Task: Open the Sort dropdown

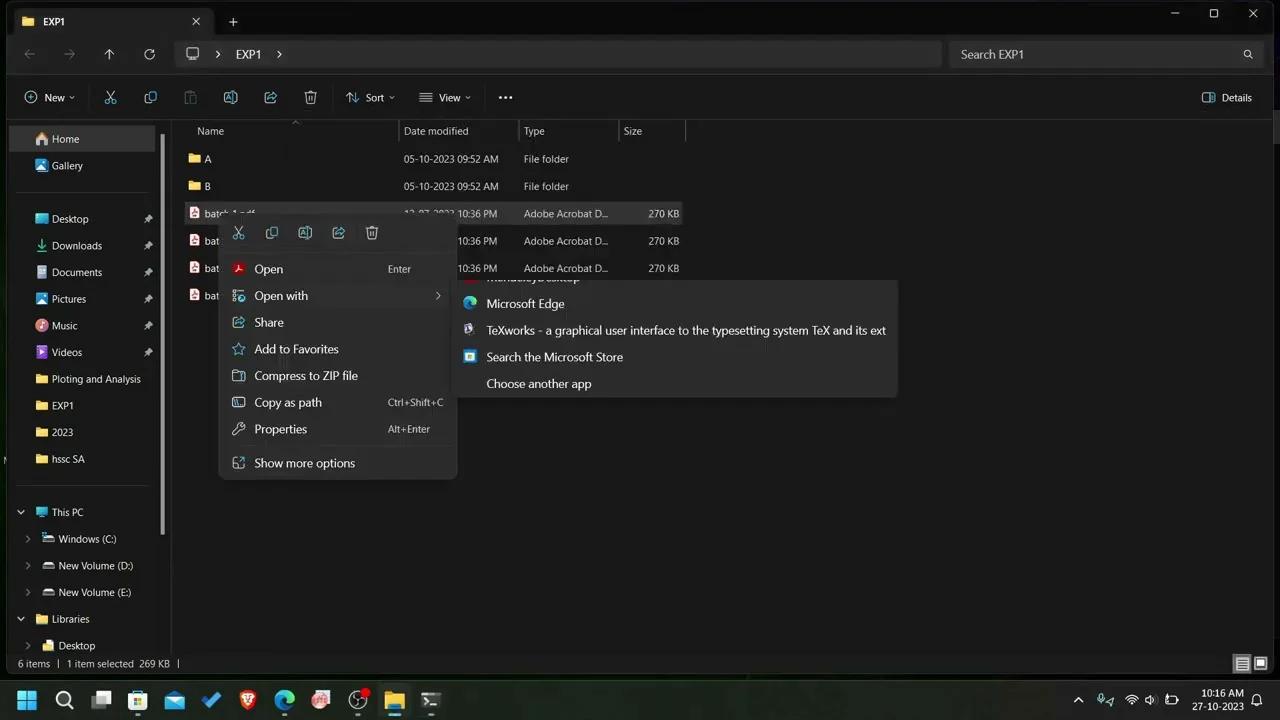Action: tap(370, 97)
